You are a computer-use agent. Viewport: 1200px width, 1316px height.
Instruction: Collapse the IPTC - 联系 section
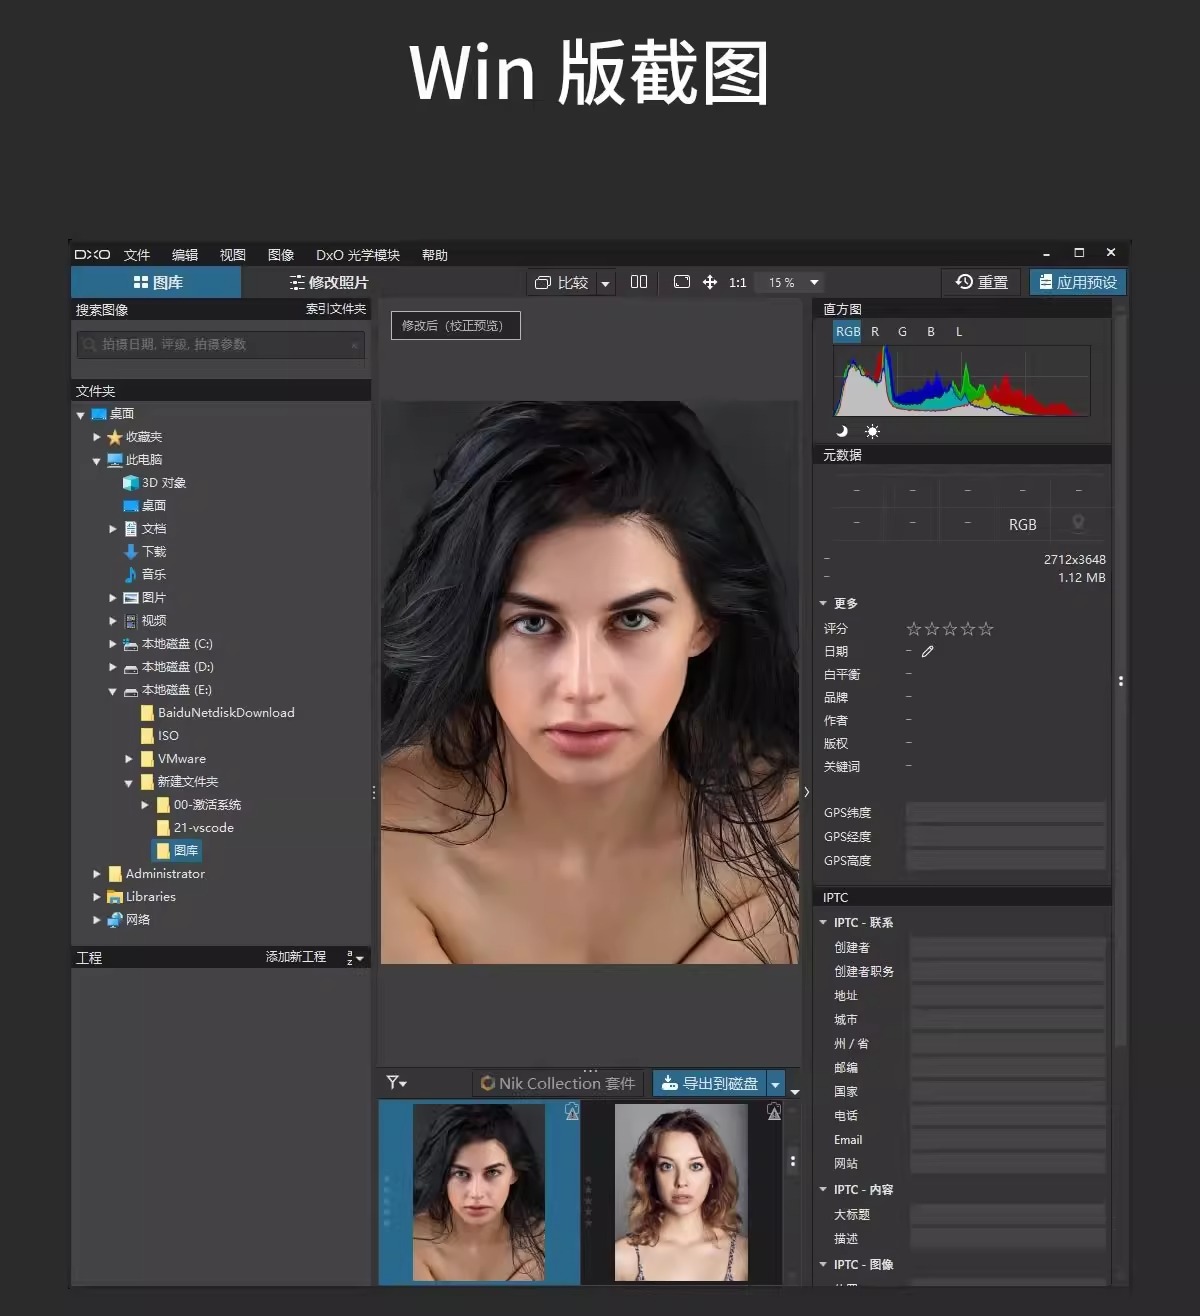pyautogui.click(x=823, y=923)
